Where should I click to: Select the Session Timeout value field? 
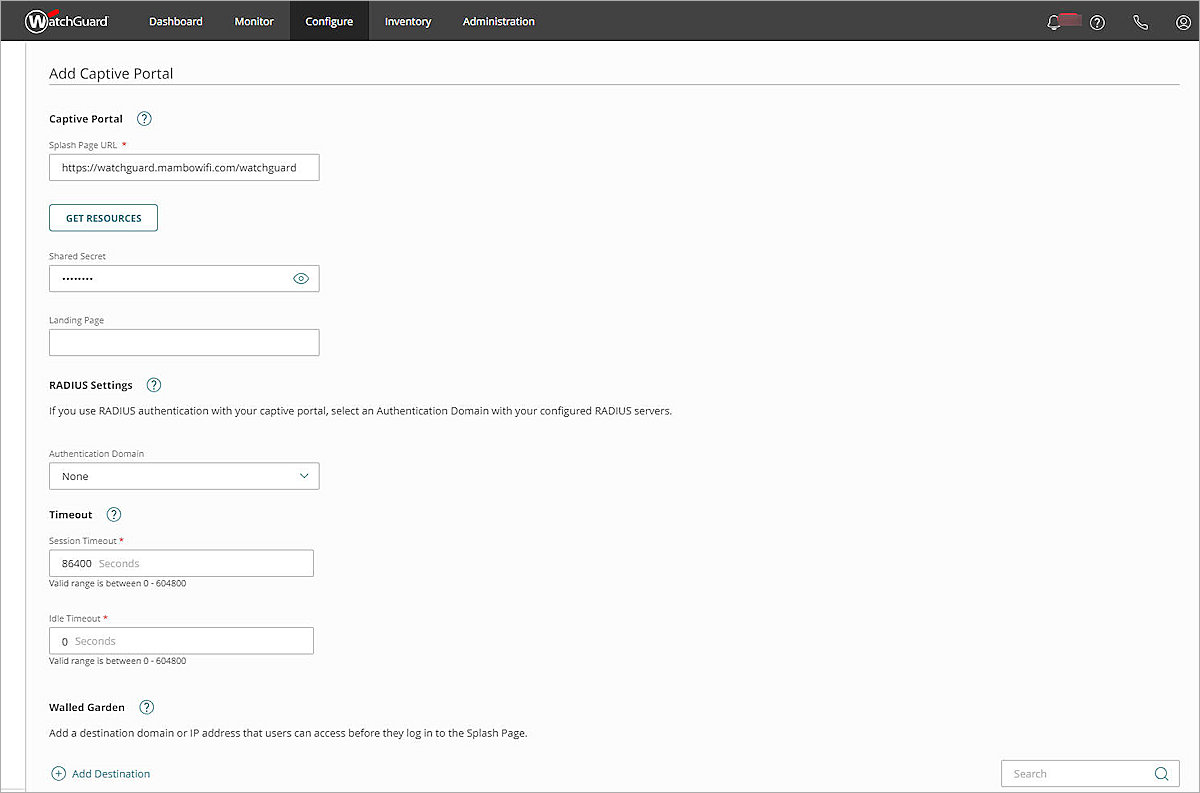tap(180, 563)
